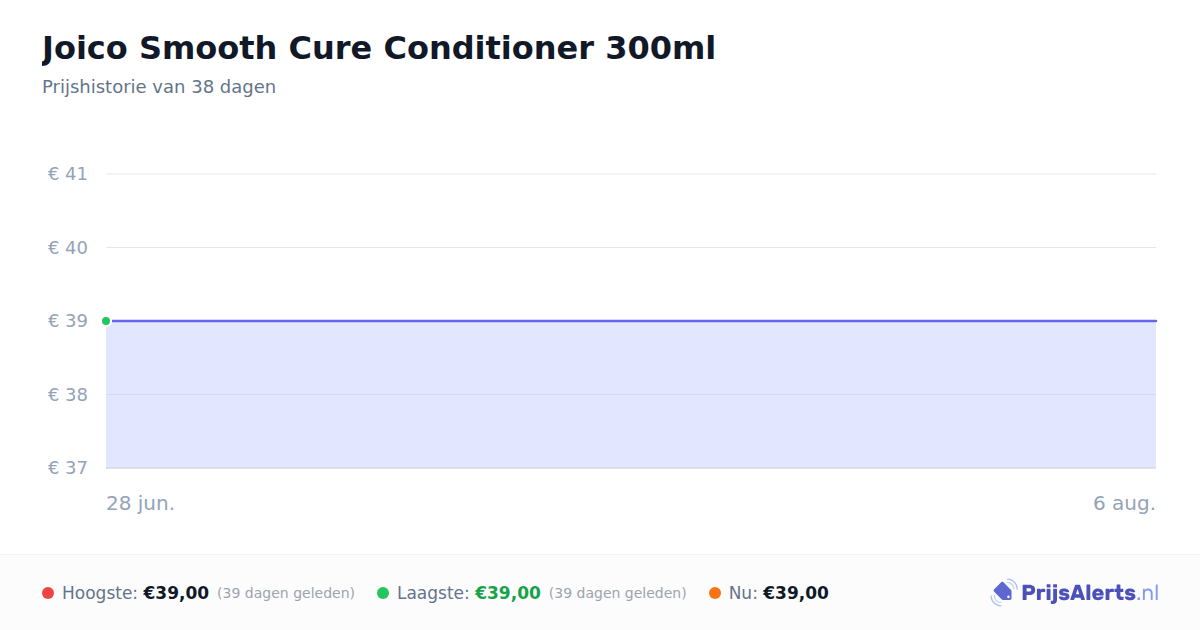Click the € 37 axis label

68,468
